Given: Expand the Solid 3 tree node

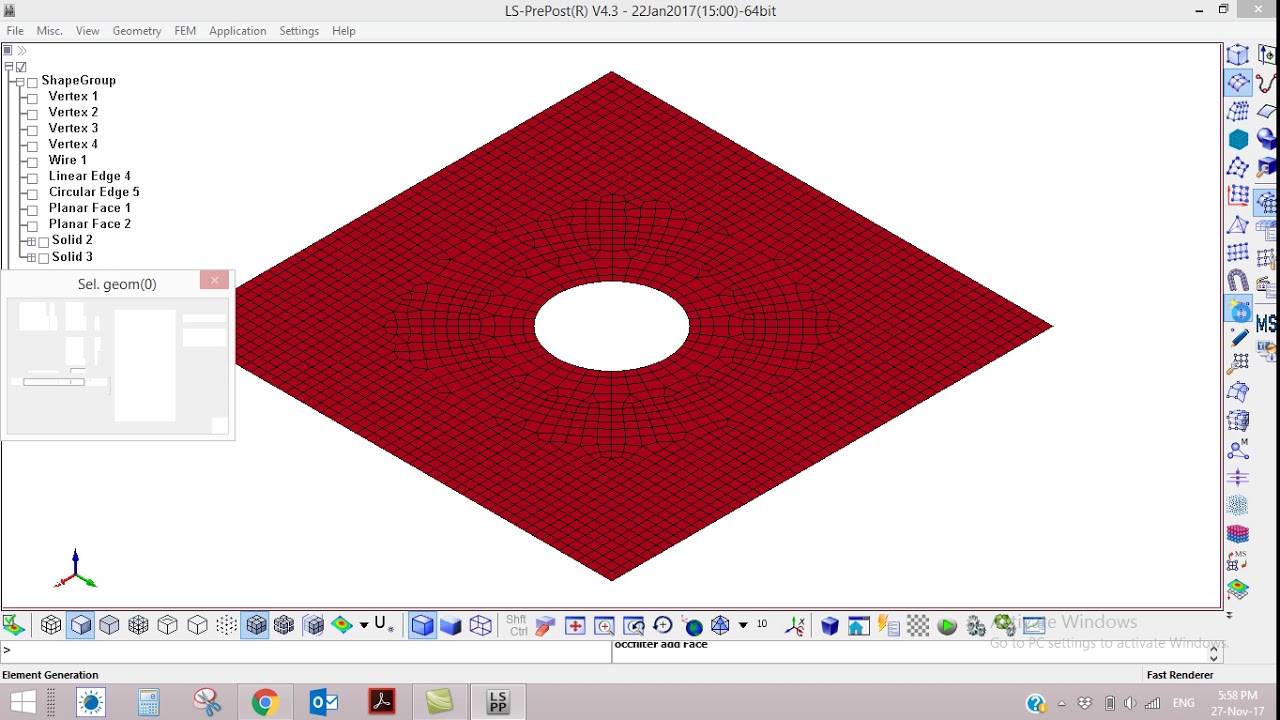Looking at the screenshot, I should tap(31, 258).
